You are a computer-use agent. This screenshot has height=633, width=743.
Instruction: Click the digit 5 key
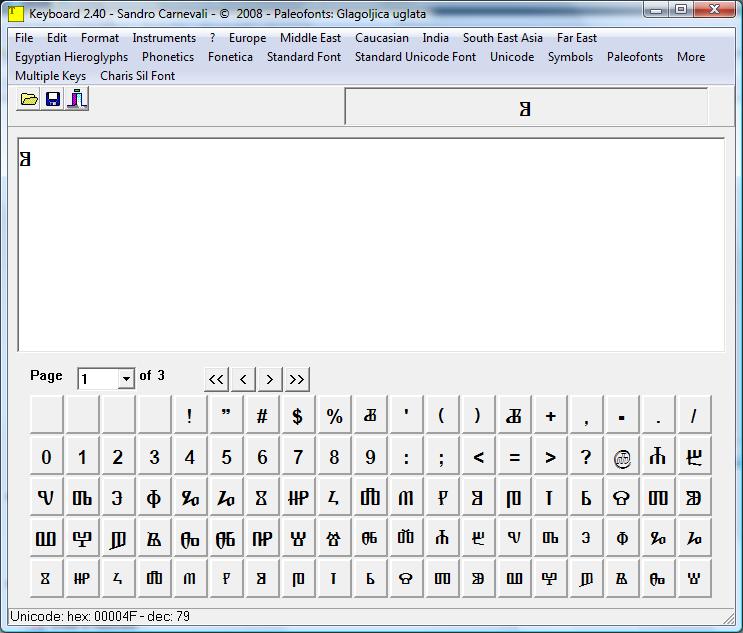click(x=226, y=457)
